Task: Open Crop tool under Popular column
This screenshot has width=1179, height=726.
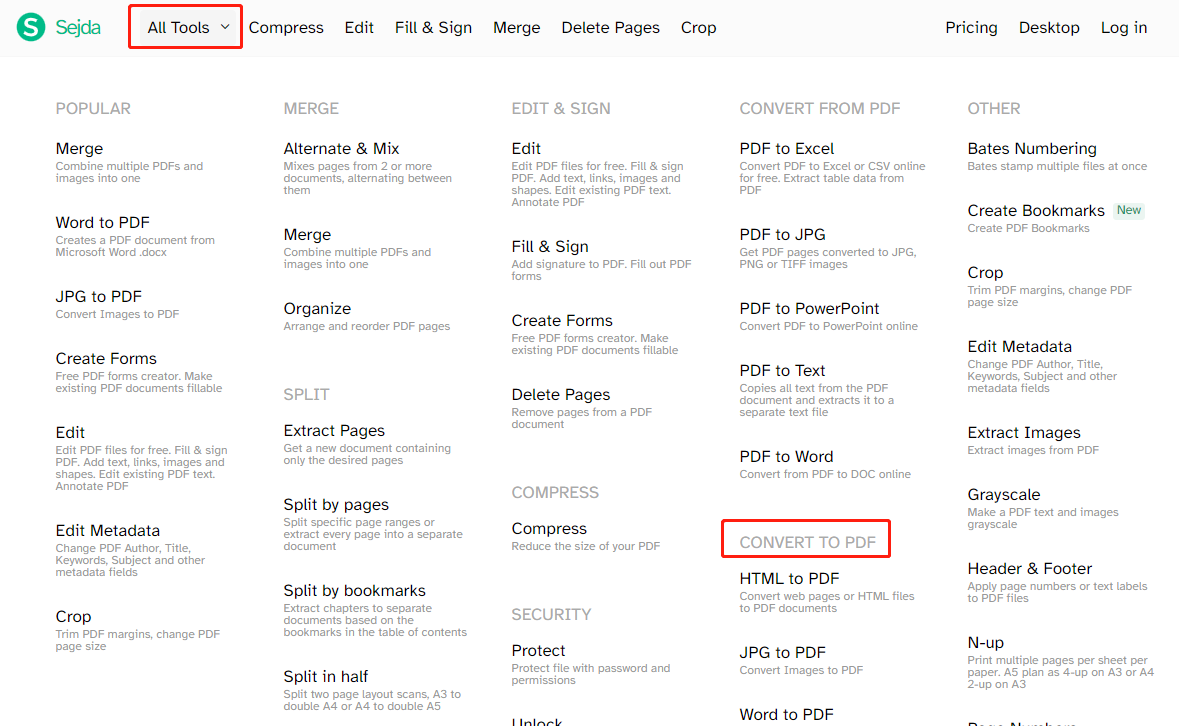Action: click(x=73, y=617)
